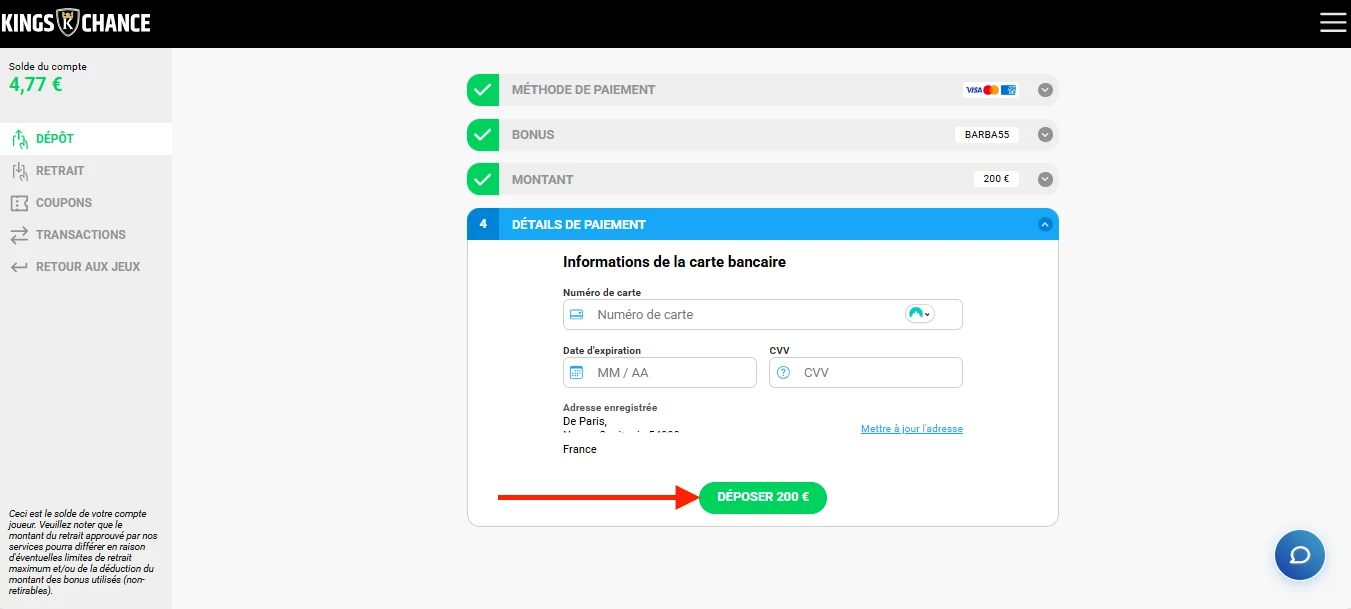Click the Mettre à jour l'adresse link
This screenshot has height=609, width=1351.
(911, 429)
